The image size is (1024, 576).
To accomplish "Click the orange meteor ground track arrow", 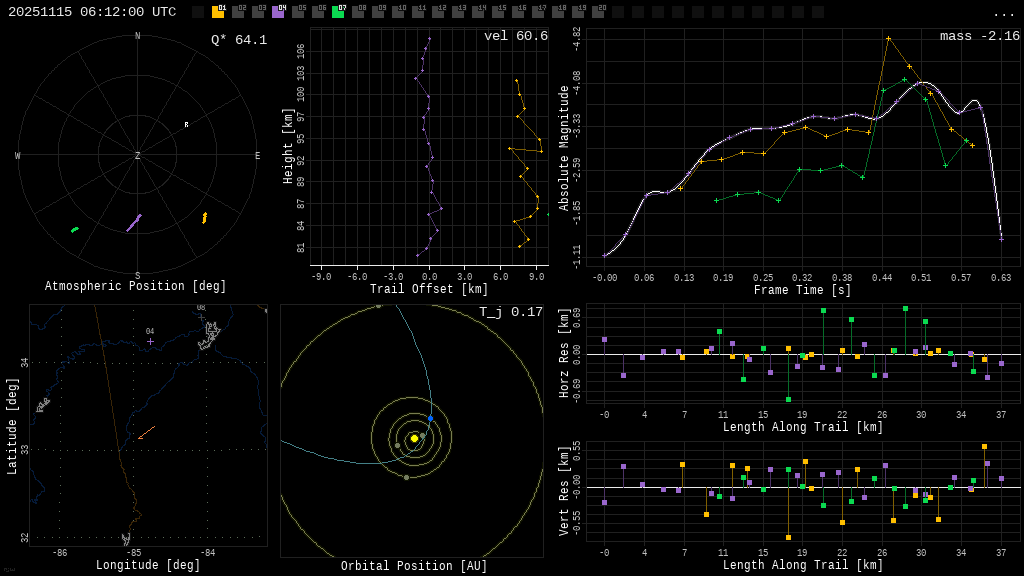I will [146, 433].
